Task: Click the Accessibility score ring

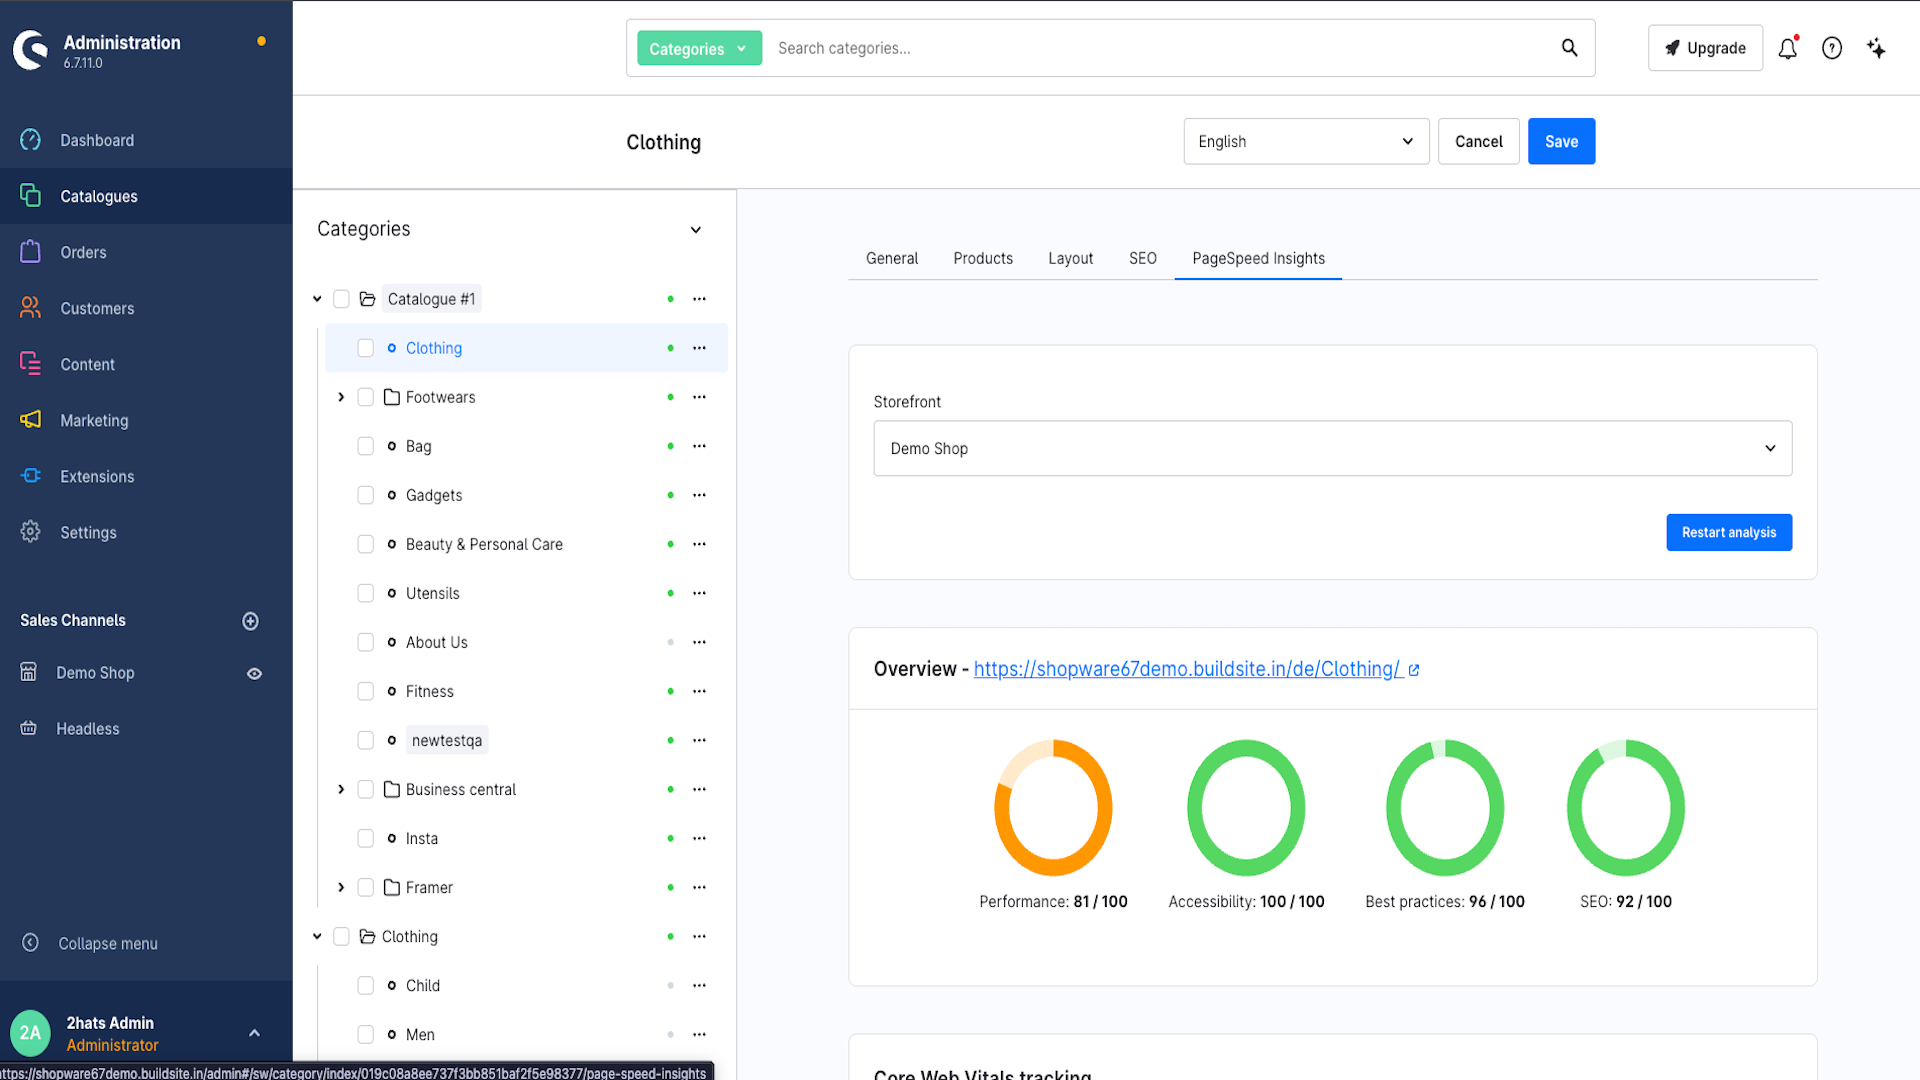Action: click(x=1246, y=807)
